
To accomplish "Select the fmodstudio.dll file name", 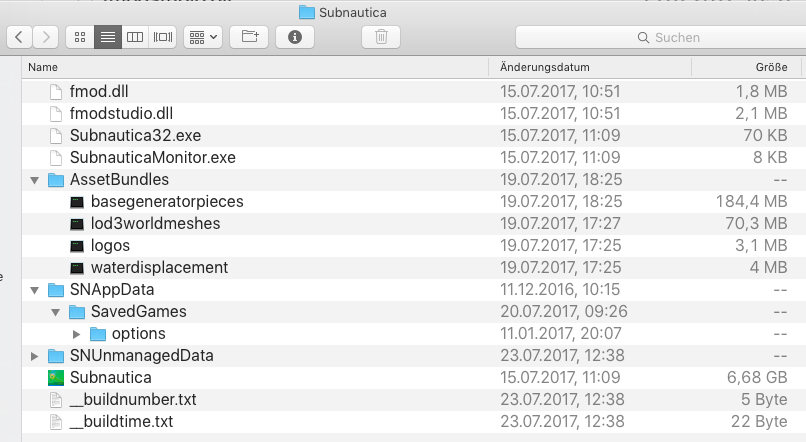I will [x=121, y=114].
